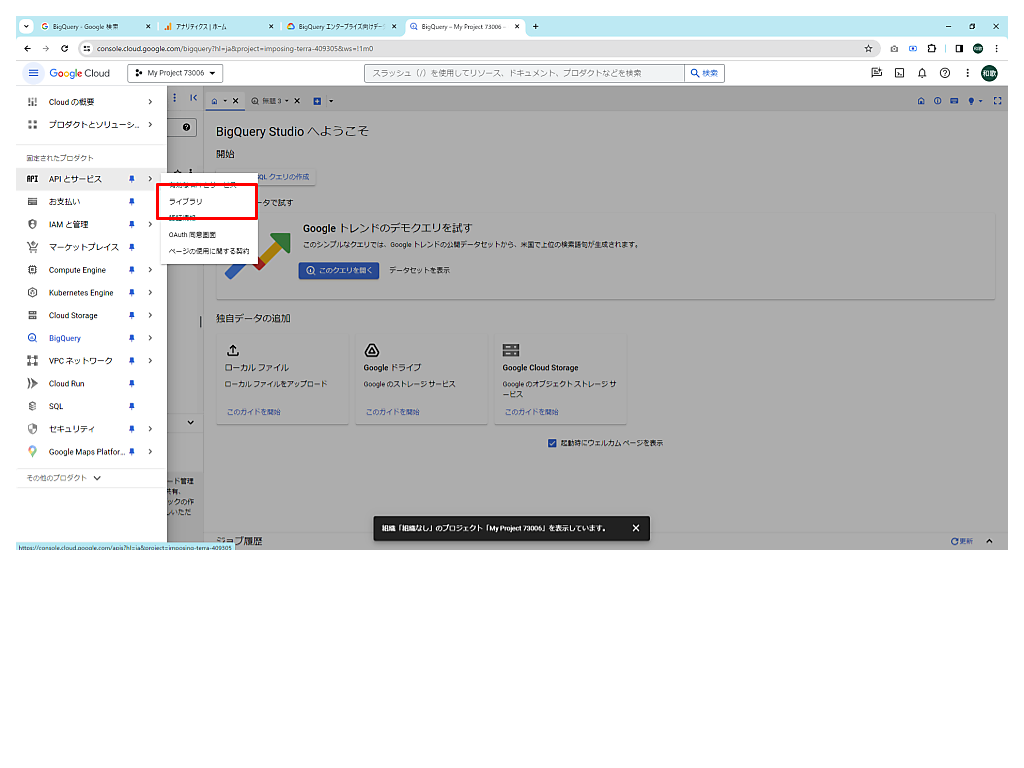Activate Cloud Shell terminal icon
This screenshot has width=1024, height=768.
[x=899, y=73]
